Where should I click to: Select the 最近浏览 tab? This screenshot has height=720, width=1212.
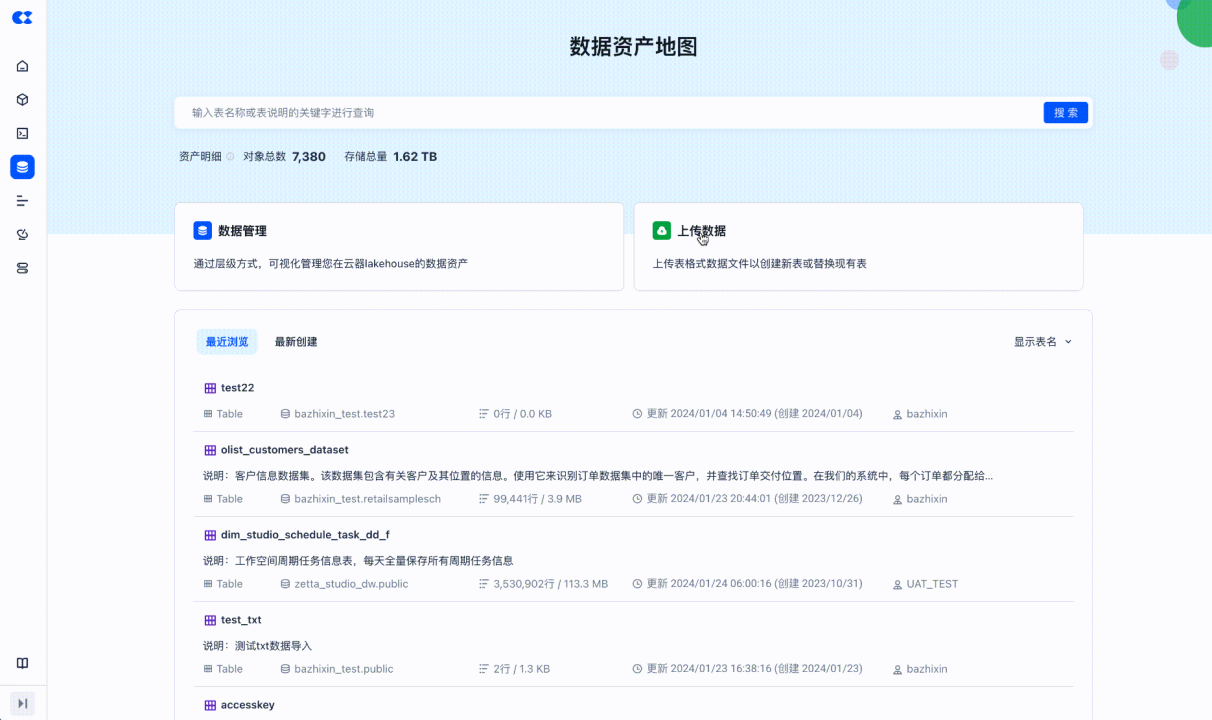point(226,342)
